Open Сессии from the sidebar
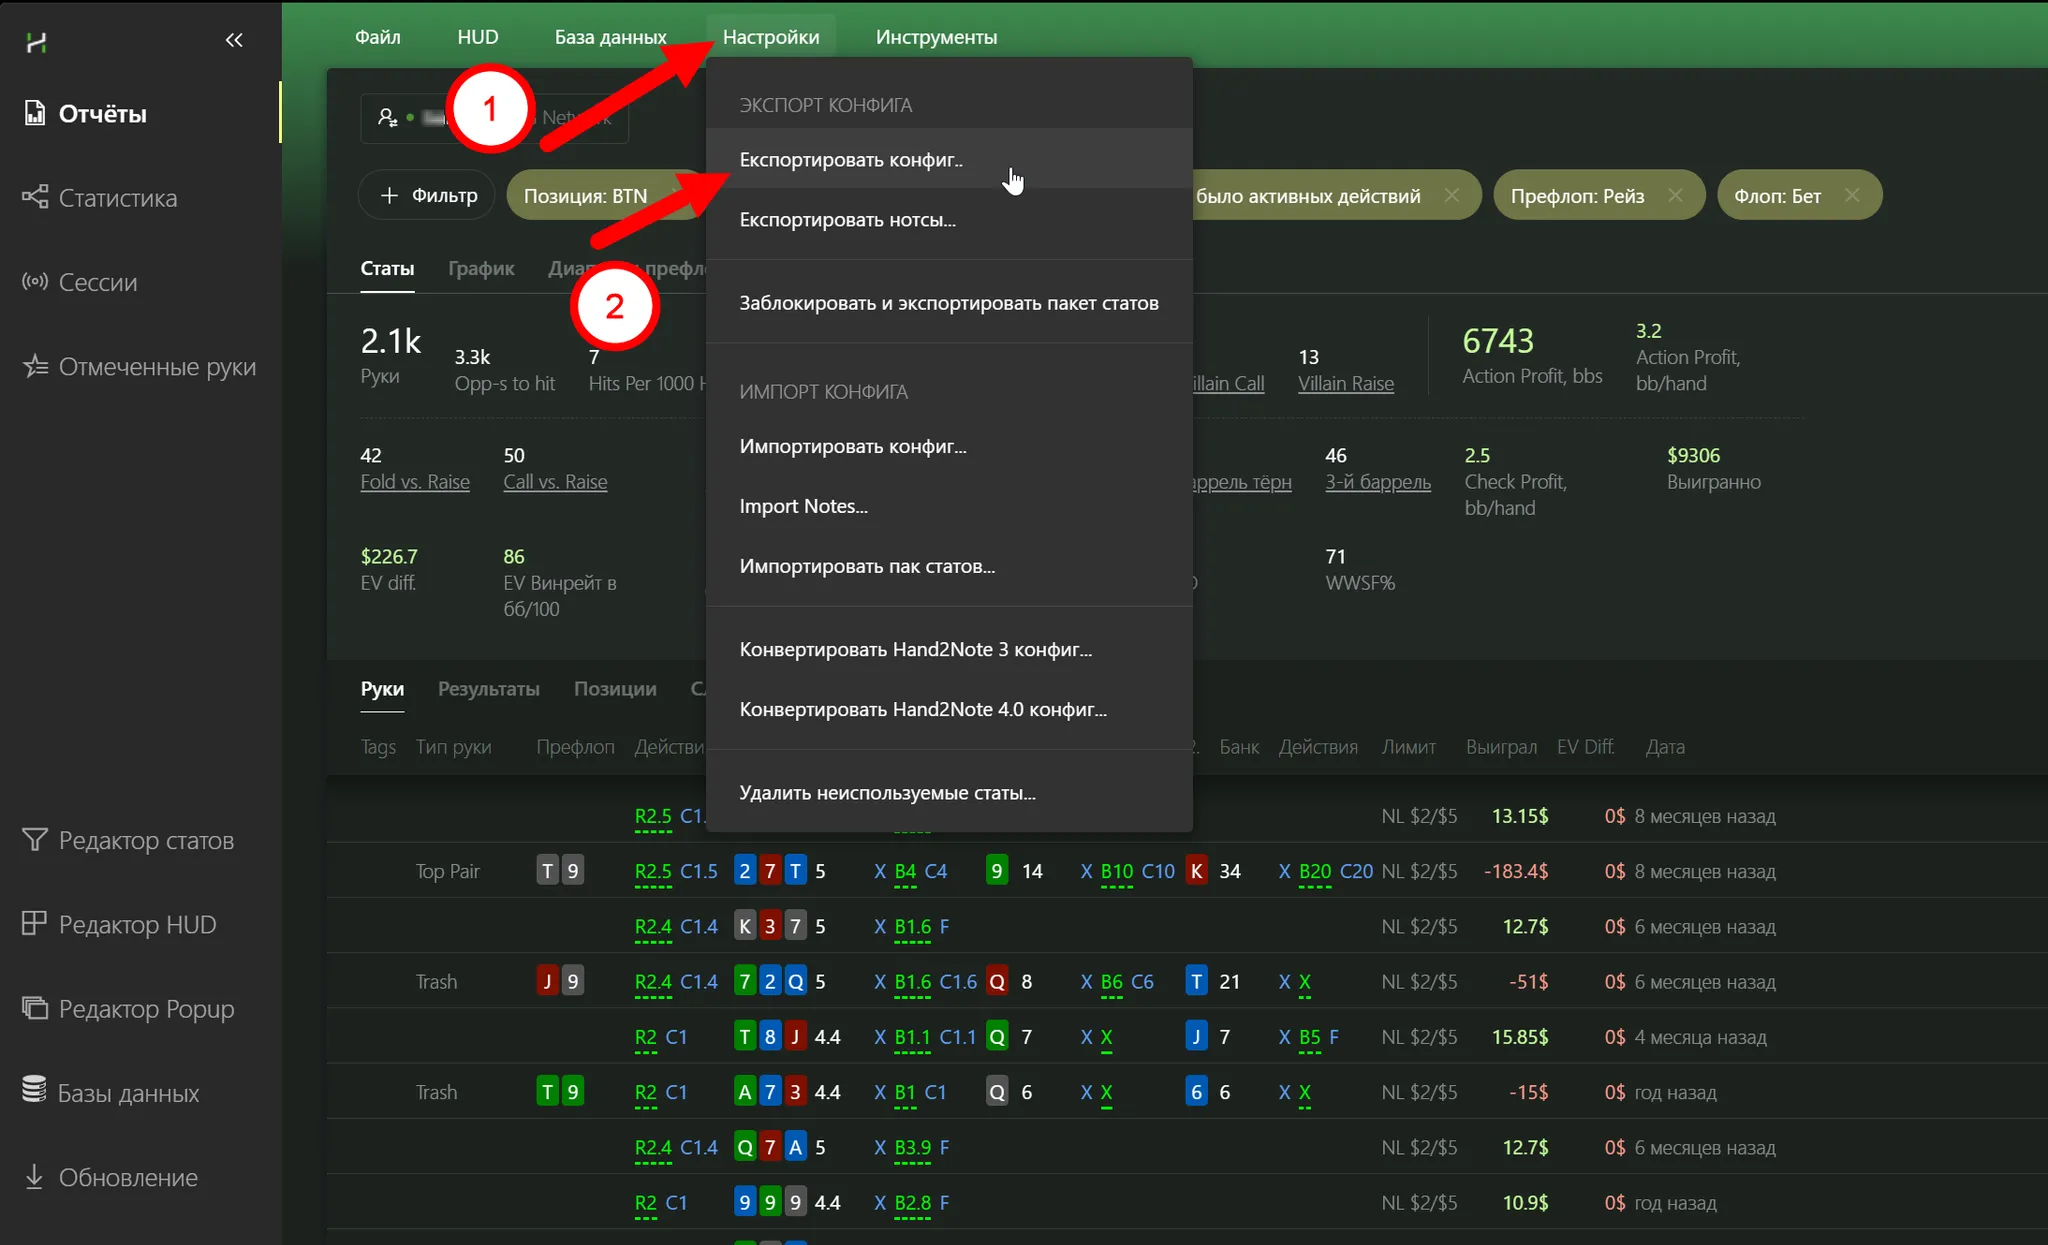The height and width of the screenshot is (1245, 2048). (x=35, y=282)
